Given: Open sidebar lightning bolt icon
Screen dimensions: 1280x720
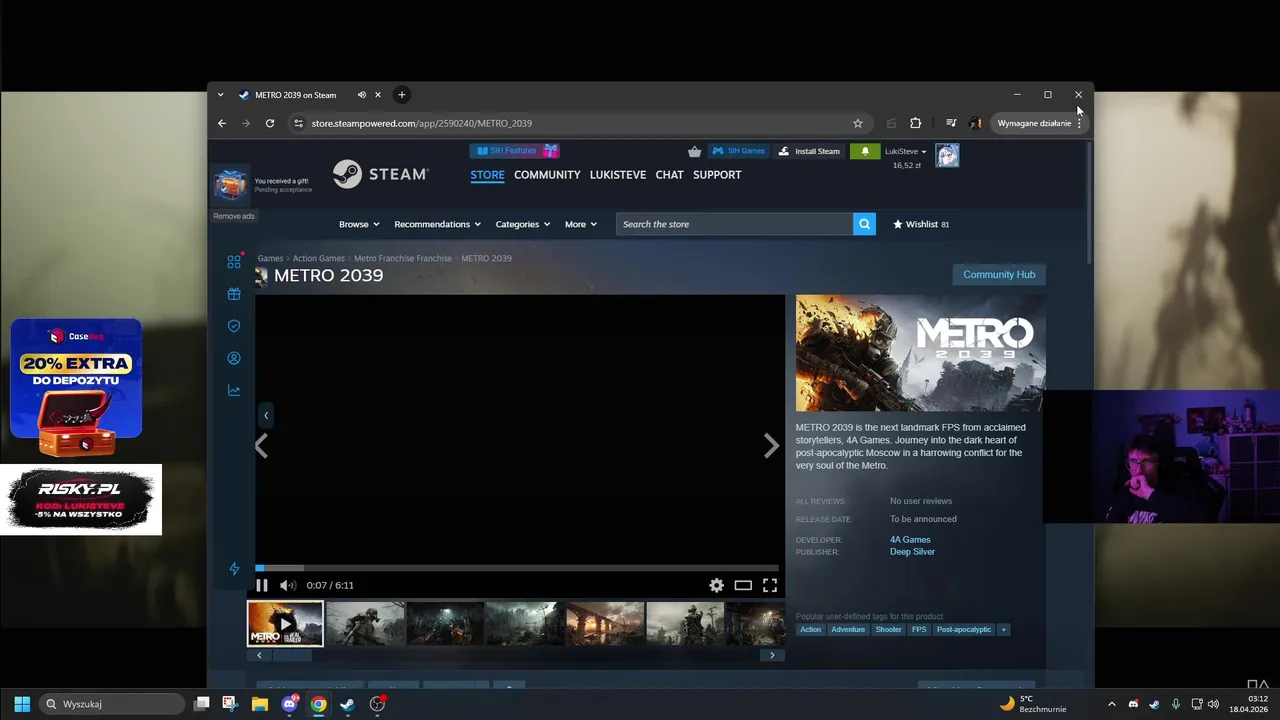Looking at the screenshot, I should coord(234,569).
